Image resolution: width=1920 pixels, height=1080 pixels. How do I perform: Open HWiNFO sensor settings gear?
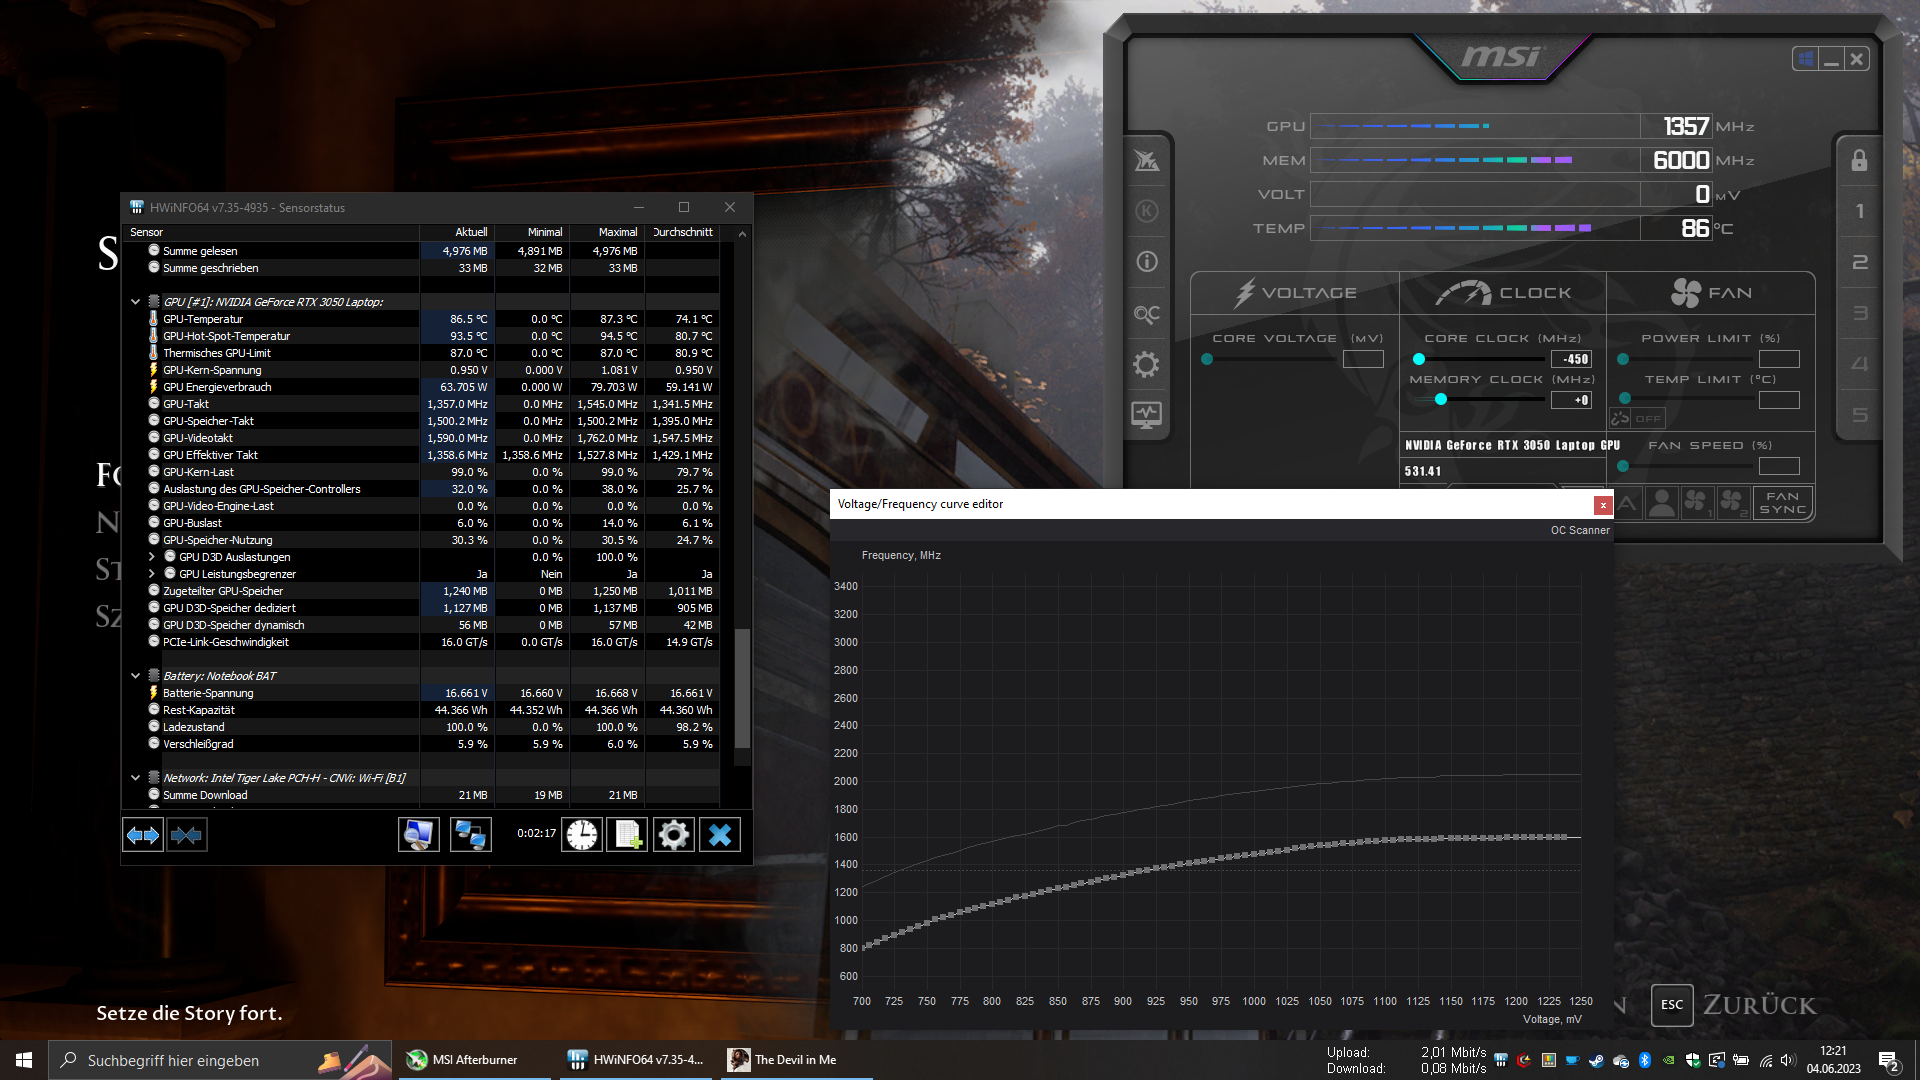674,835
